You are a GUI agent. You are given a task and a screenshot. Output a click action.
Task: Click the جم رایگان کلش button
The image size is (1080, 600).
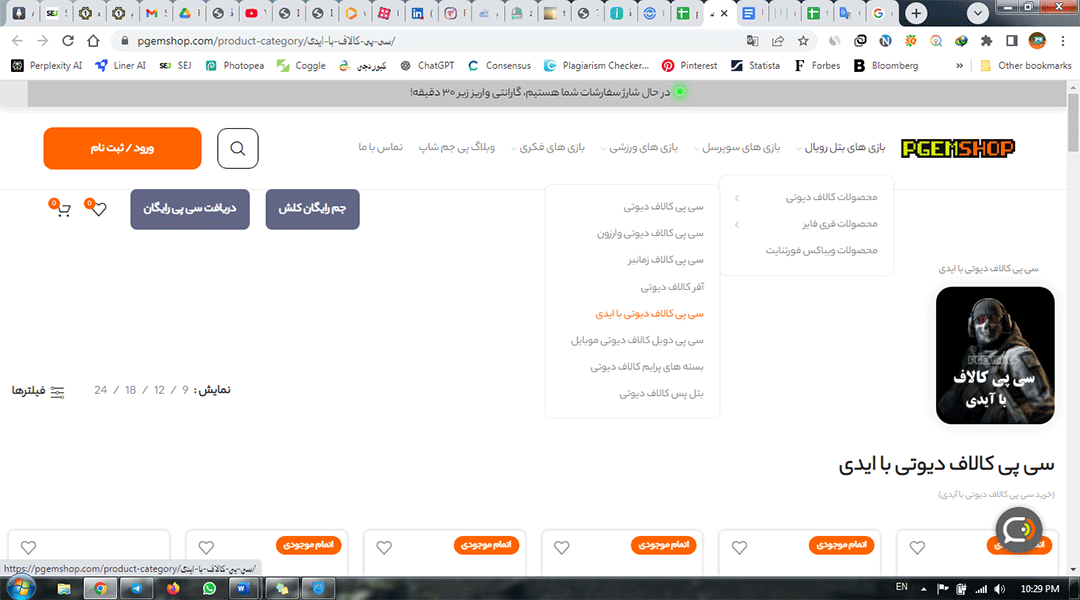tap(312, 209)
